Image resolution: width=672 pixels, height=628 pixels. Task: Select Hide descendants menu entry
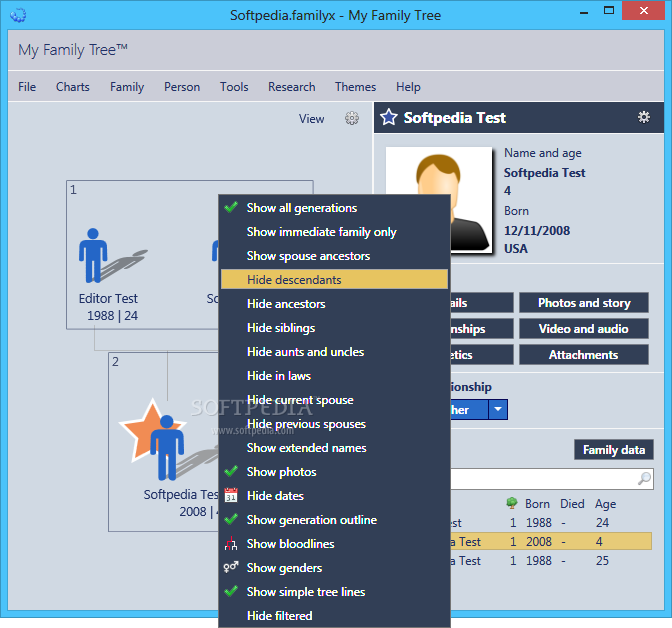point(334,279)
